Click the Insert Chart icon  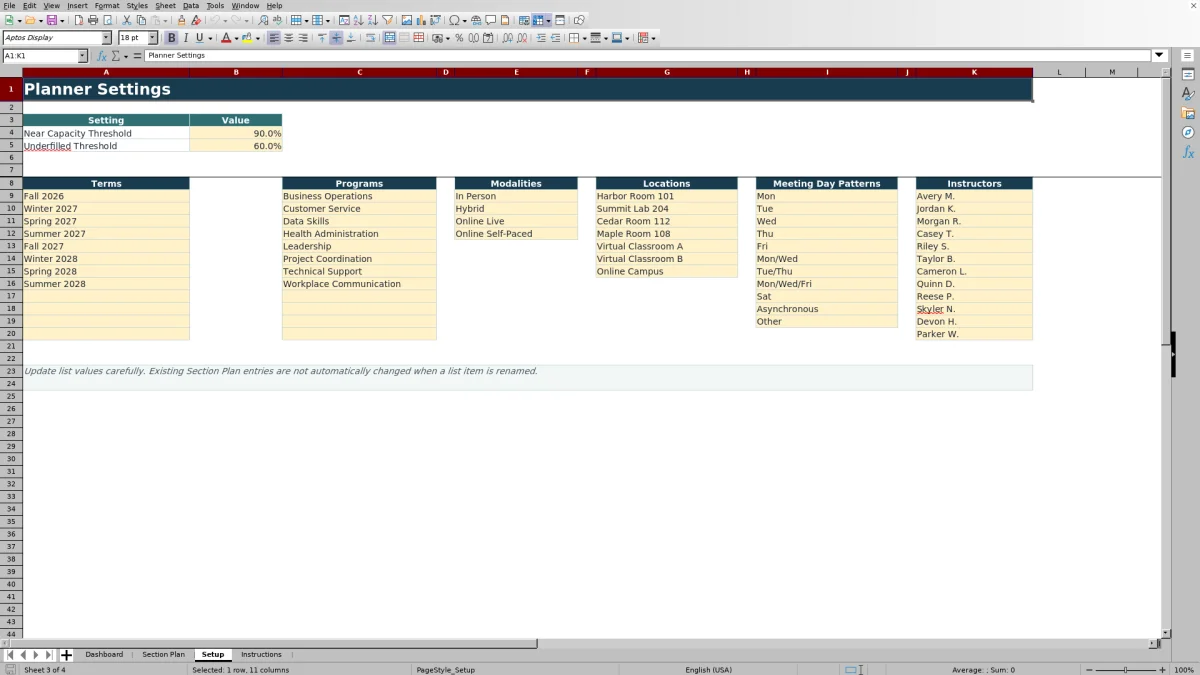[421, 20]
